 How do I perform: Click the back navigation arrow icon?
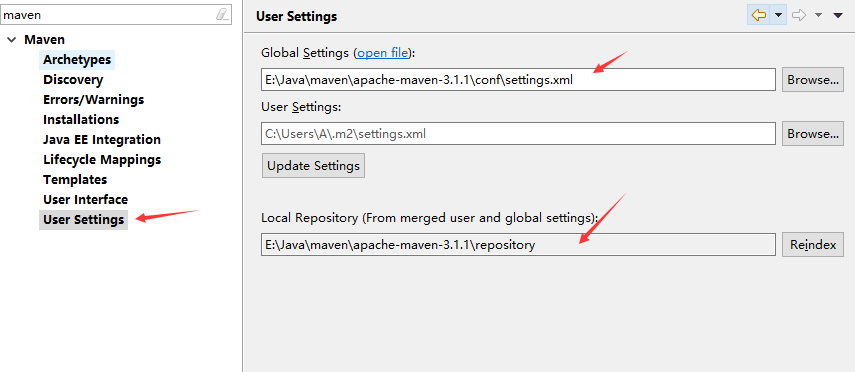tap(758, 15)
